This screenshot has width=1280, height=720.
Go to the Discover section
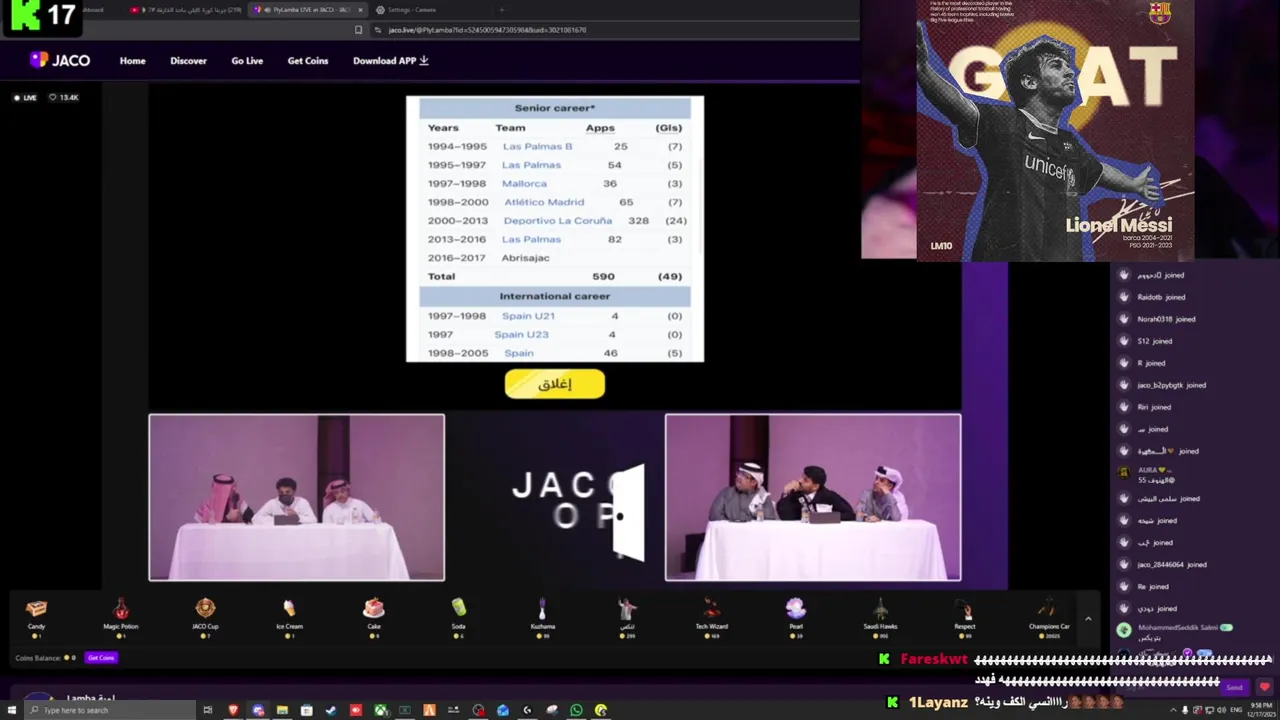coord(188,61)
